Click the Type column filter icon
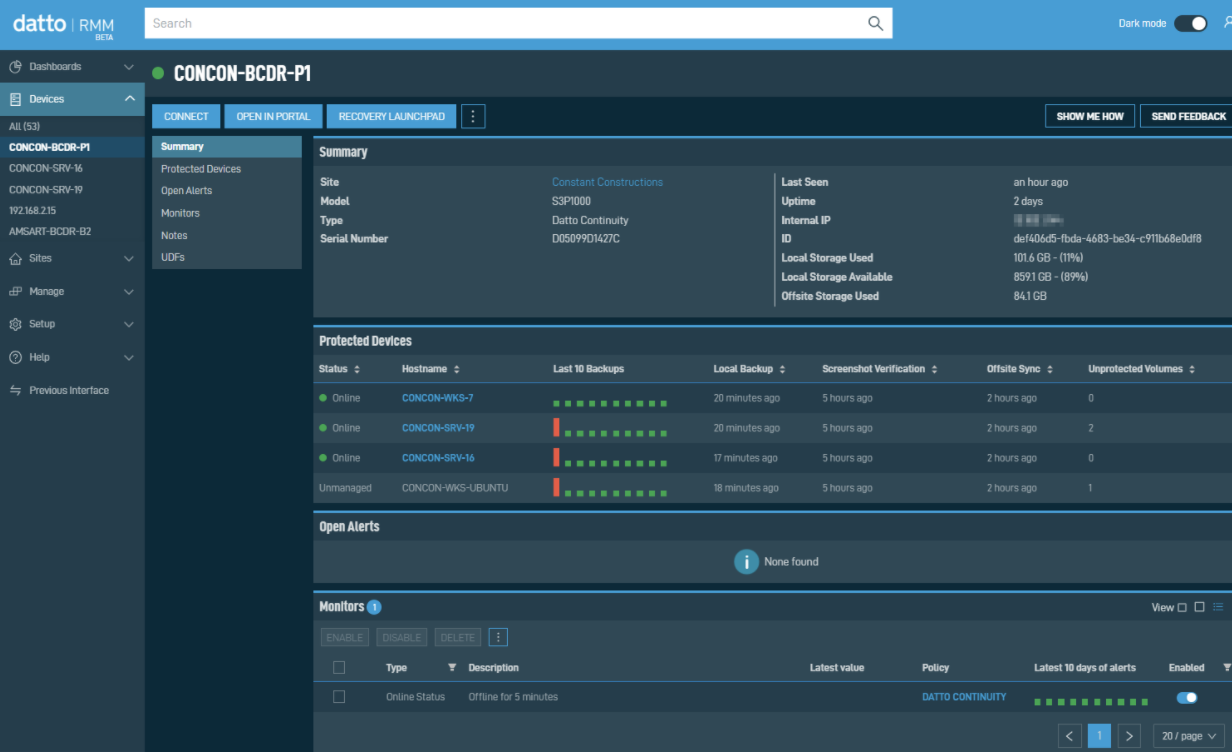This screenshot has width=1232, height=752. 451,667
